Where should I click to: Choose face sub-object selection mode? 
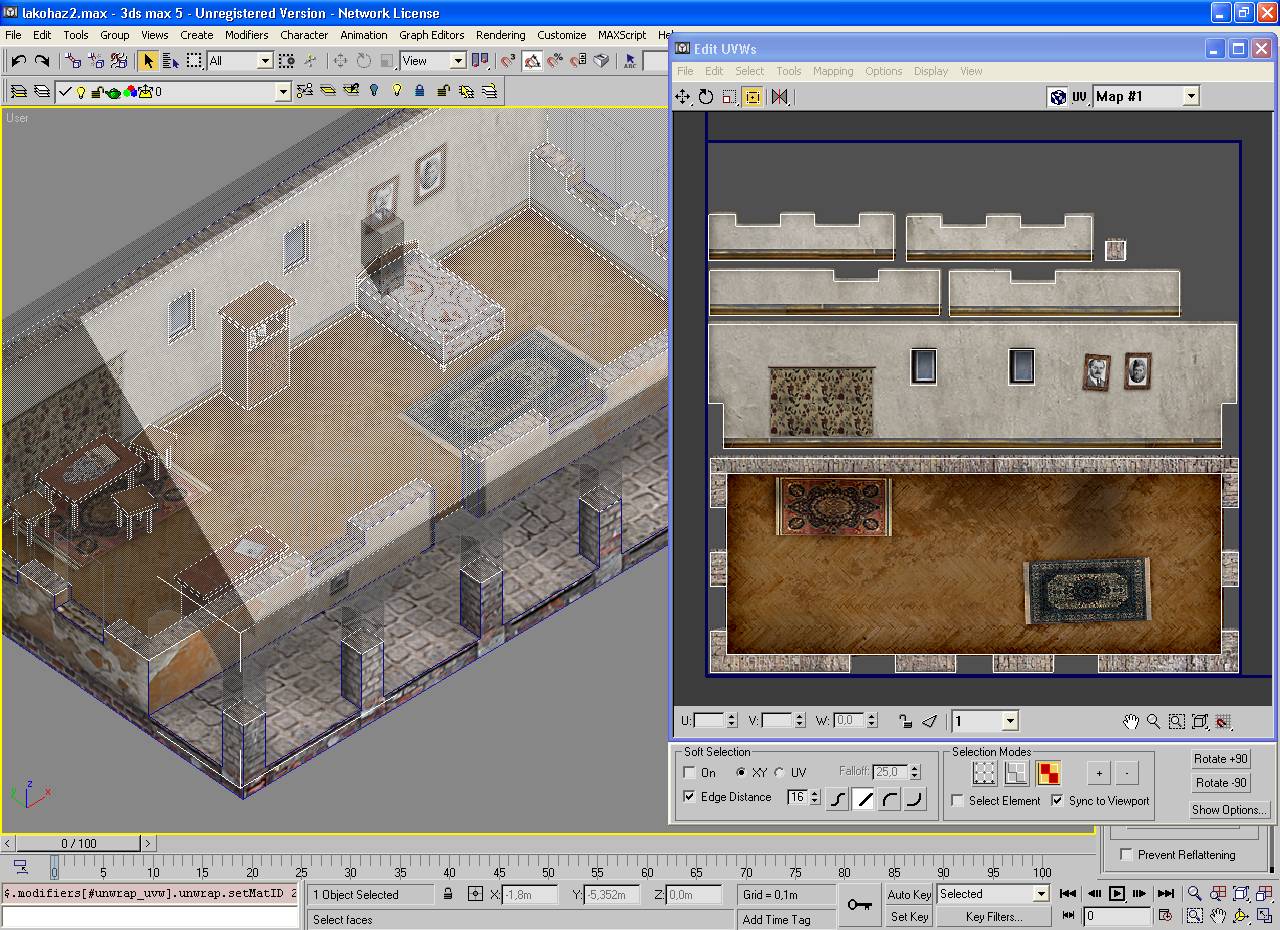pyautogui.click(x=1048, y=773)
